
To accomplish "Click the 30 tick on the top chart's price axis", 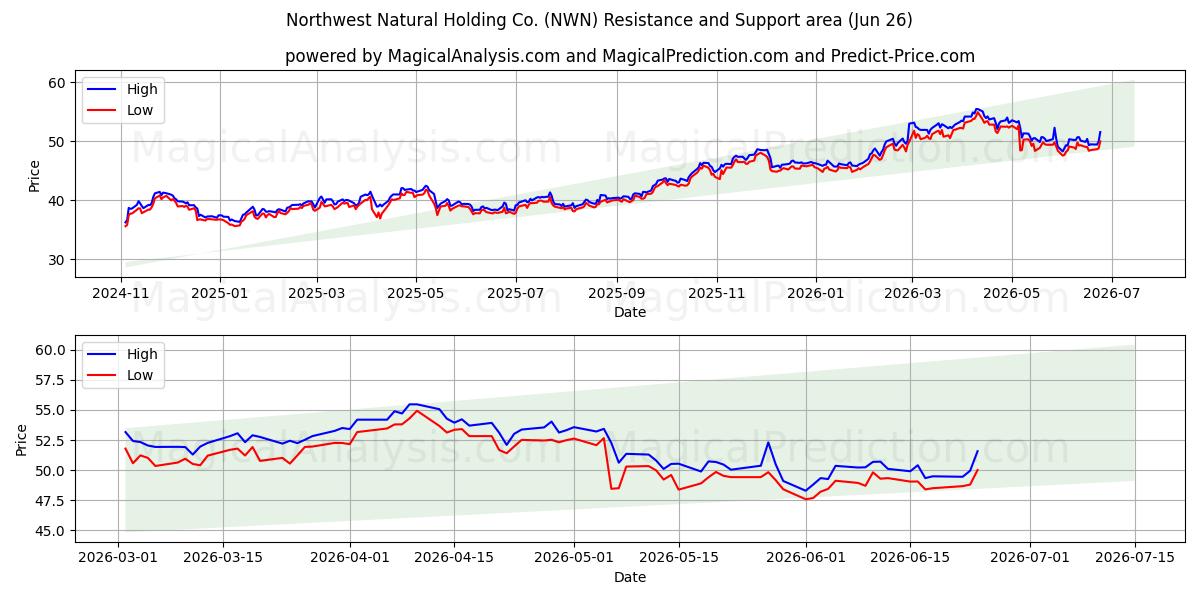I will [56, 260].
